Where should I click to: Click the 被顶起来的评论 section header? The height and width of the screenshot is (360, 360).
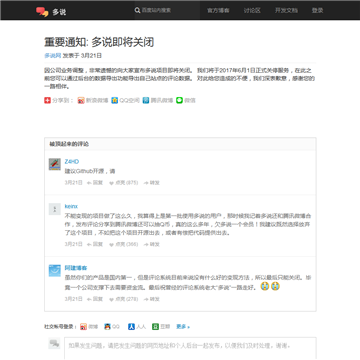[69, 144]
